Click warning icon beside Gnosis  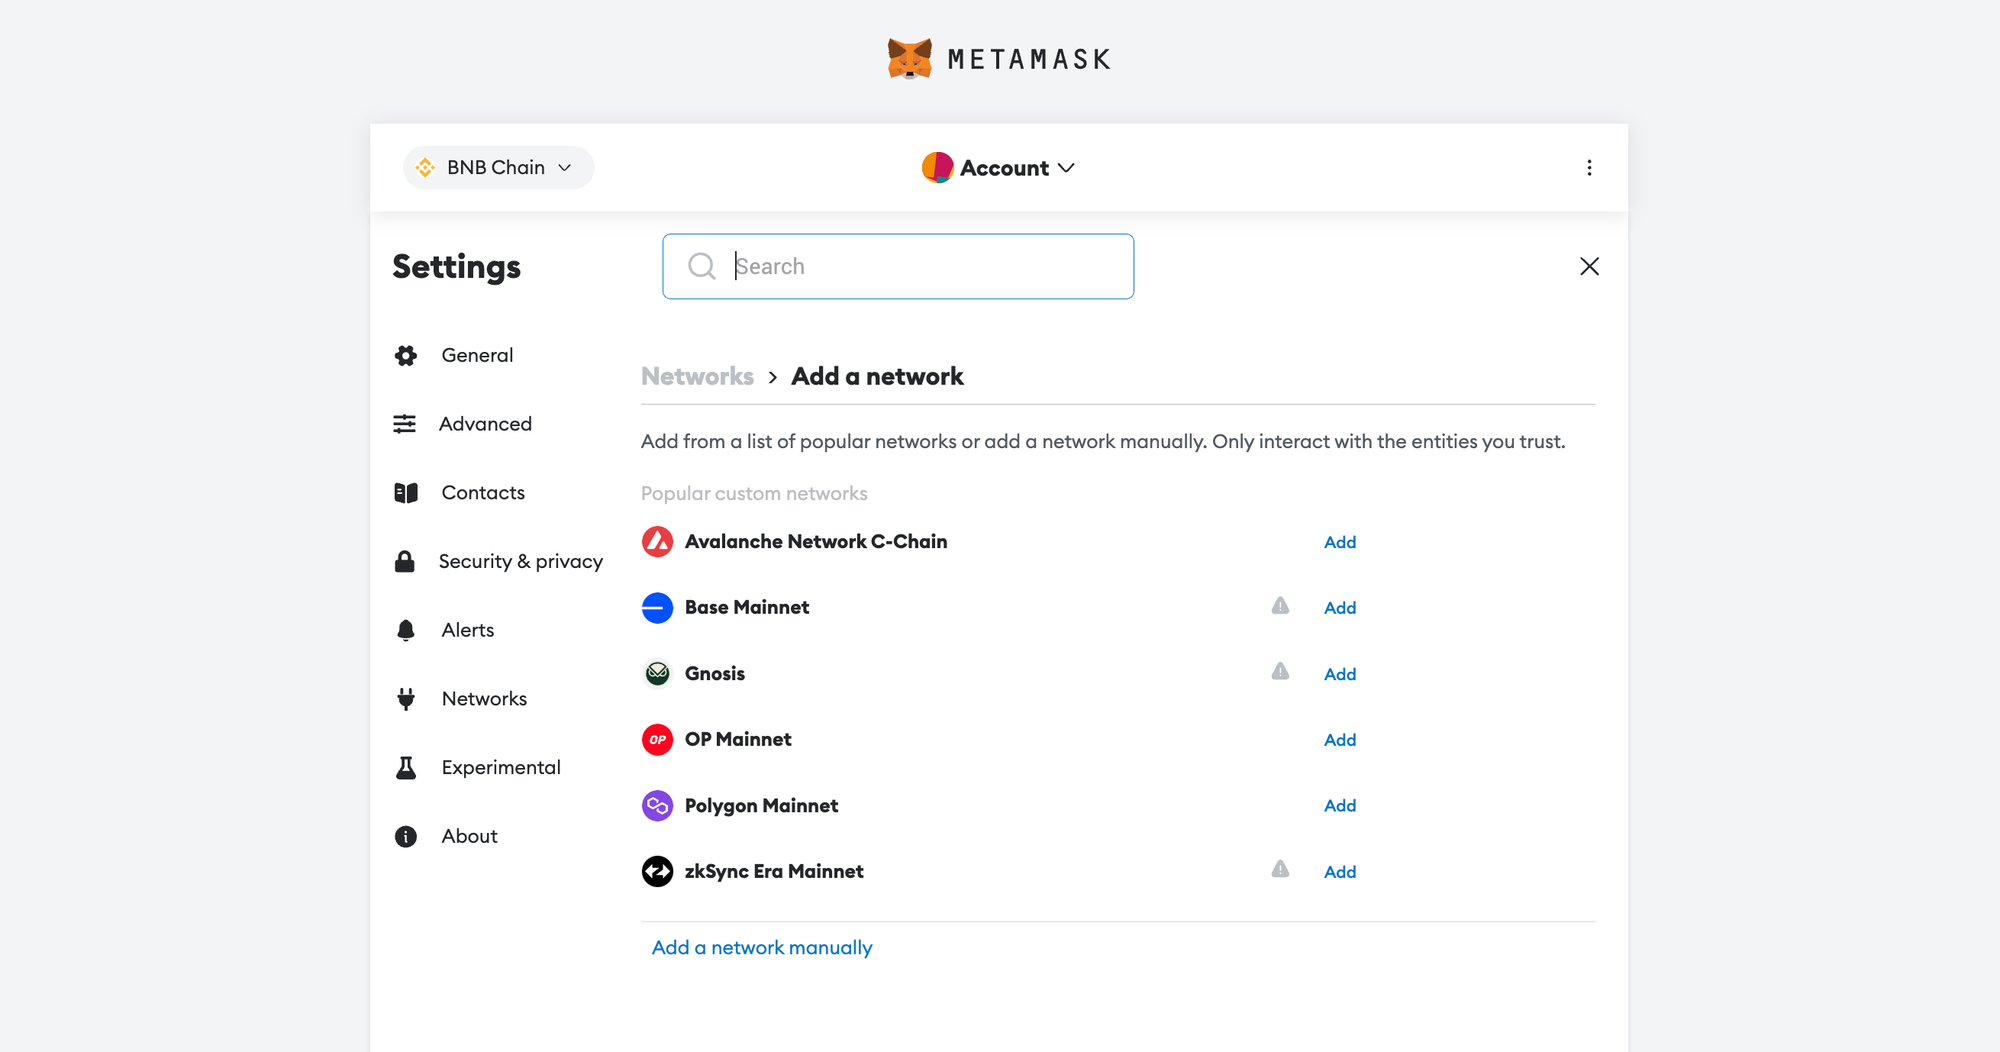1280,672
